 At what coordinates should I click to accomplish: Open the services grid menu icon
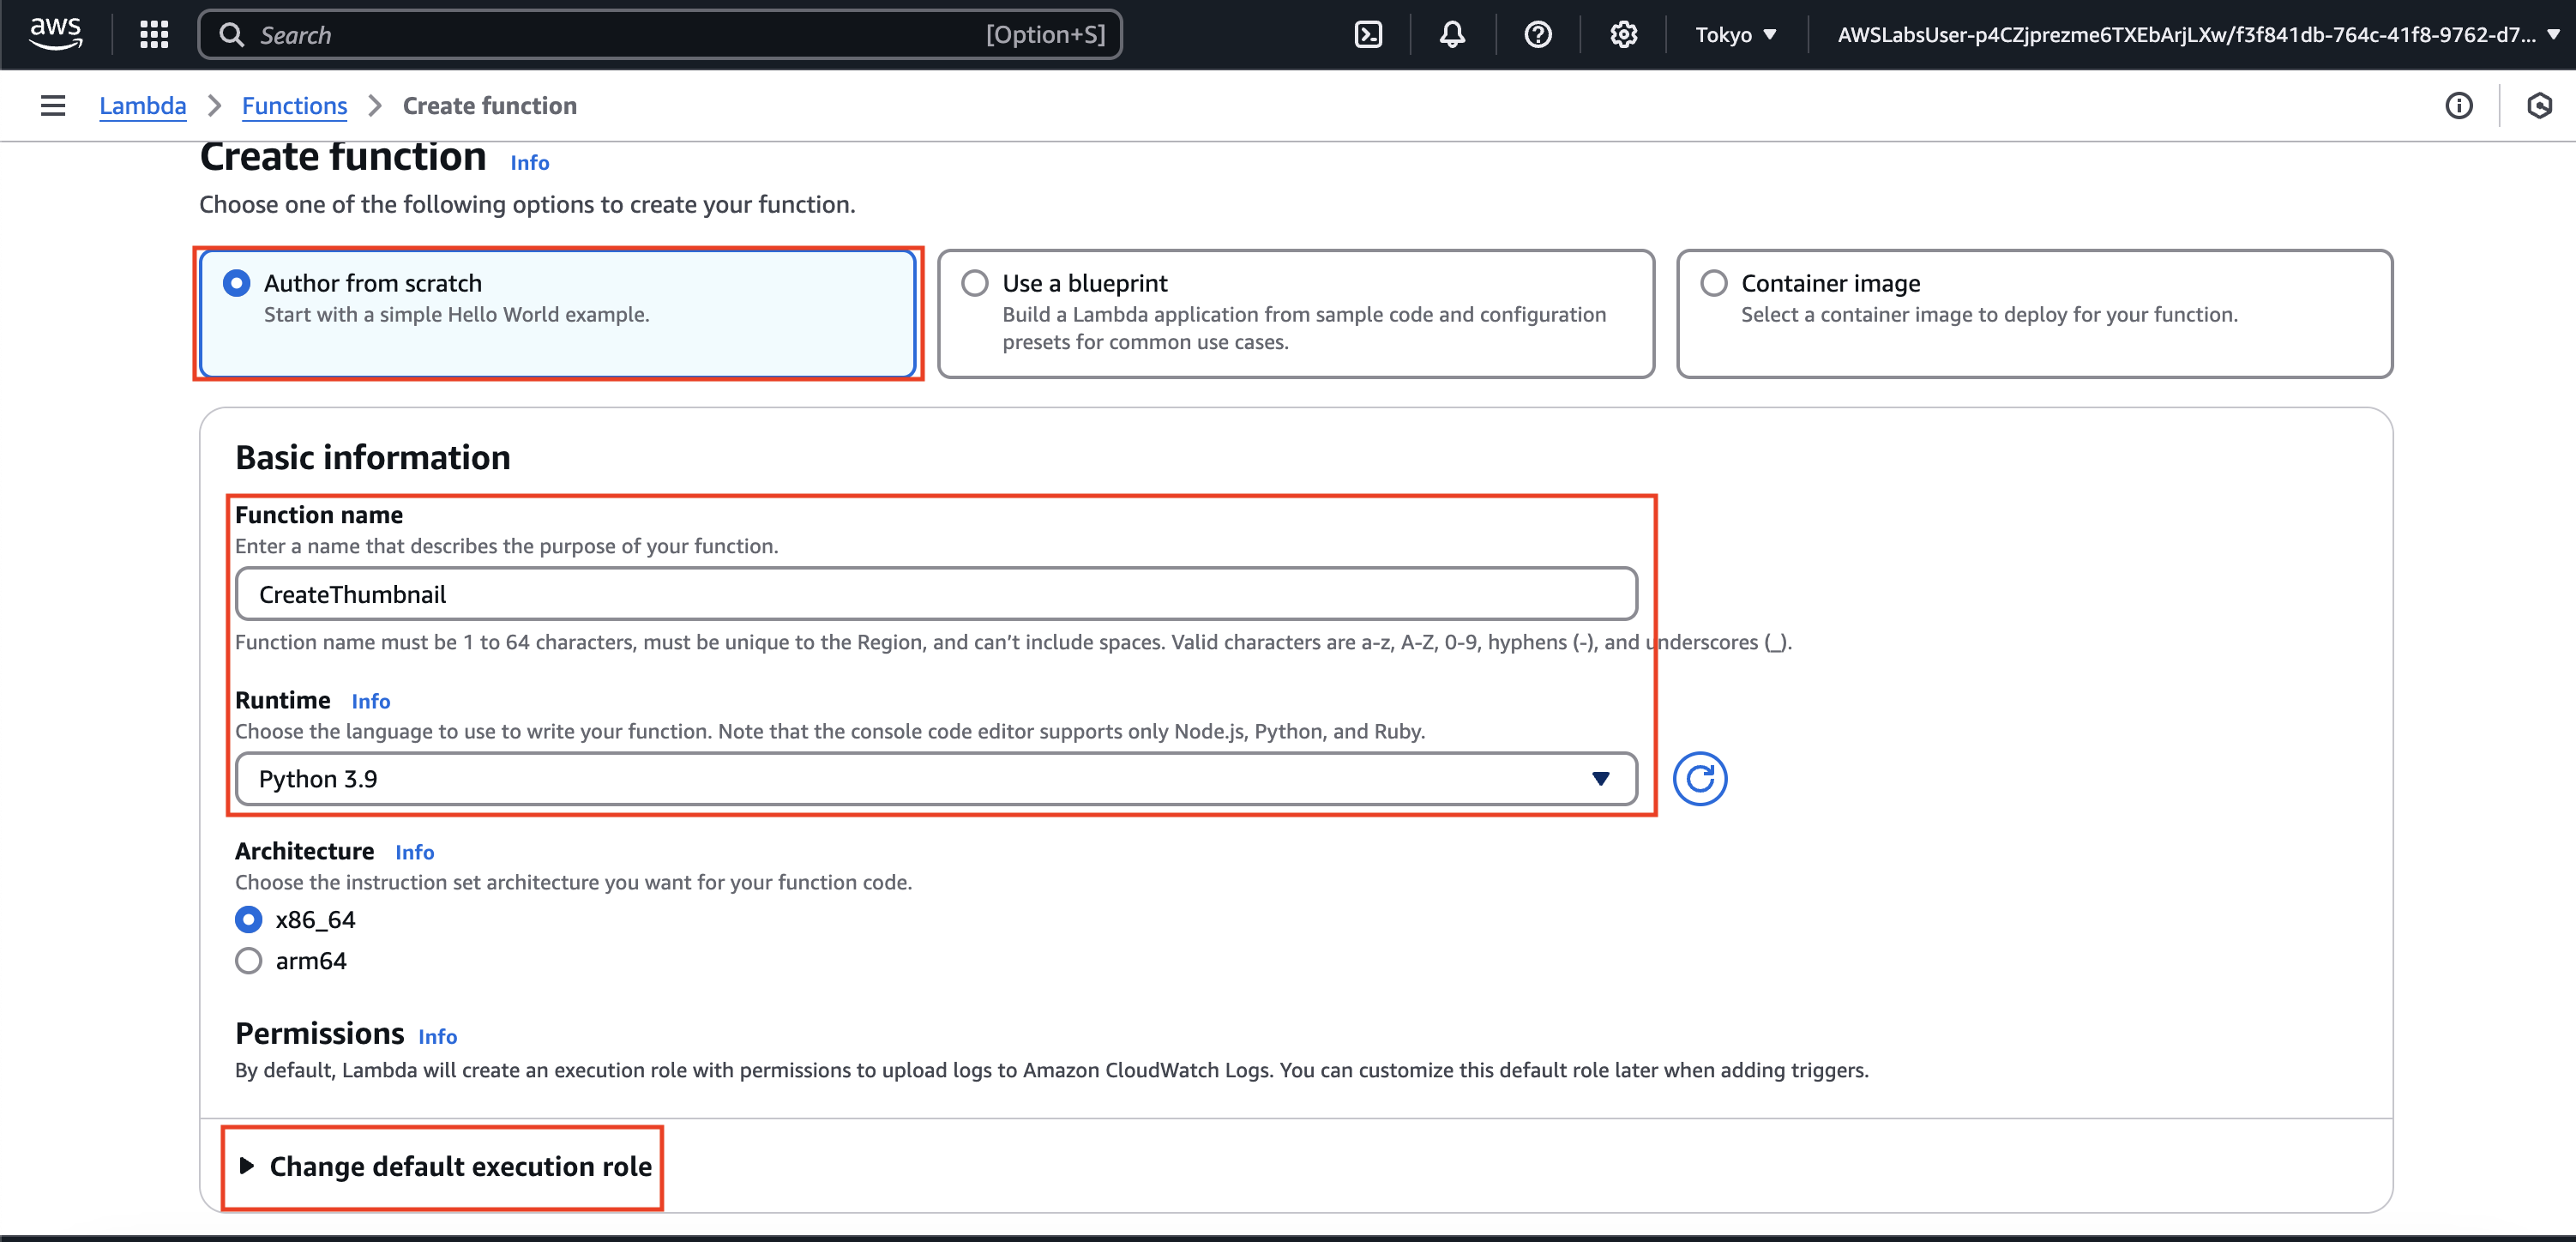tap(154, 34)
